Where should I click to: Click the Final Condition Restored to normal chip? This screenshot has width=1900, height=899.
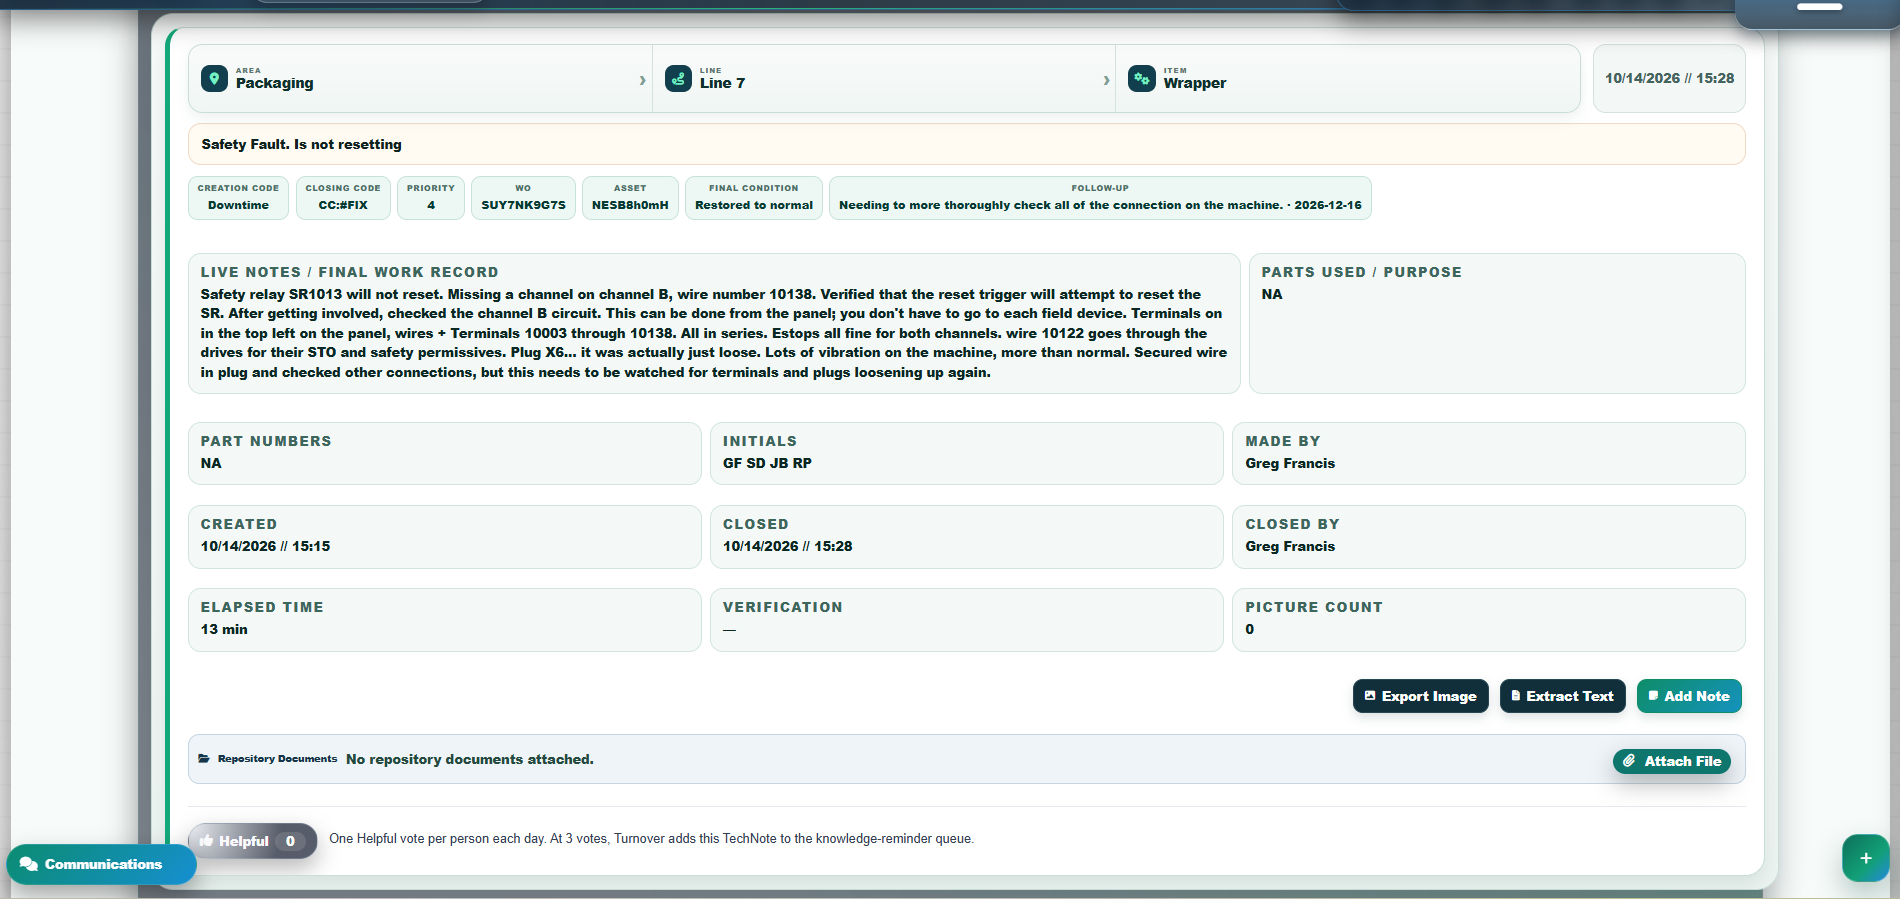click(754, 197)
